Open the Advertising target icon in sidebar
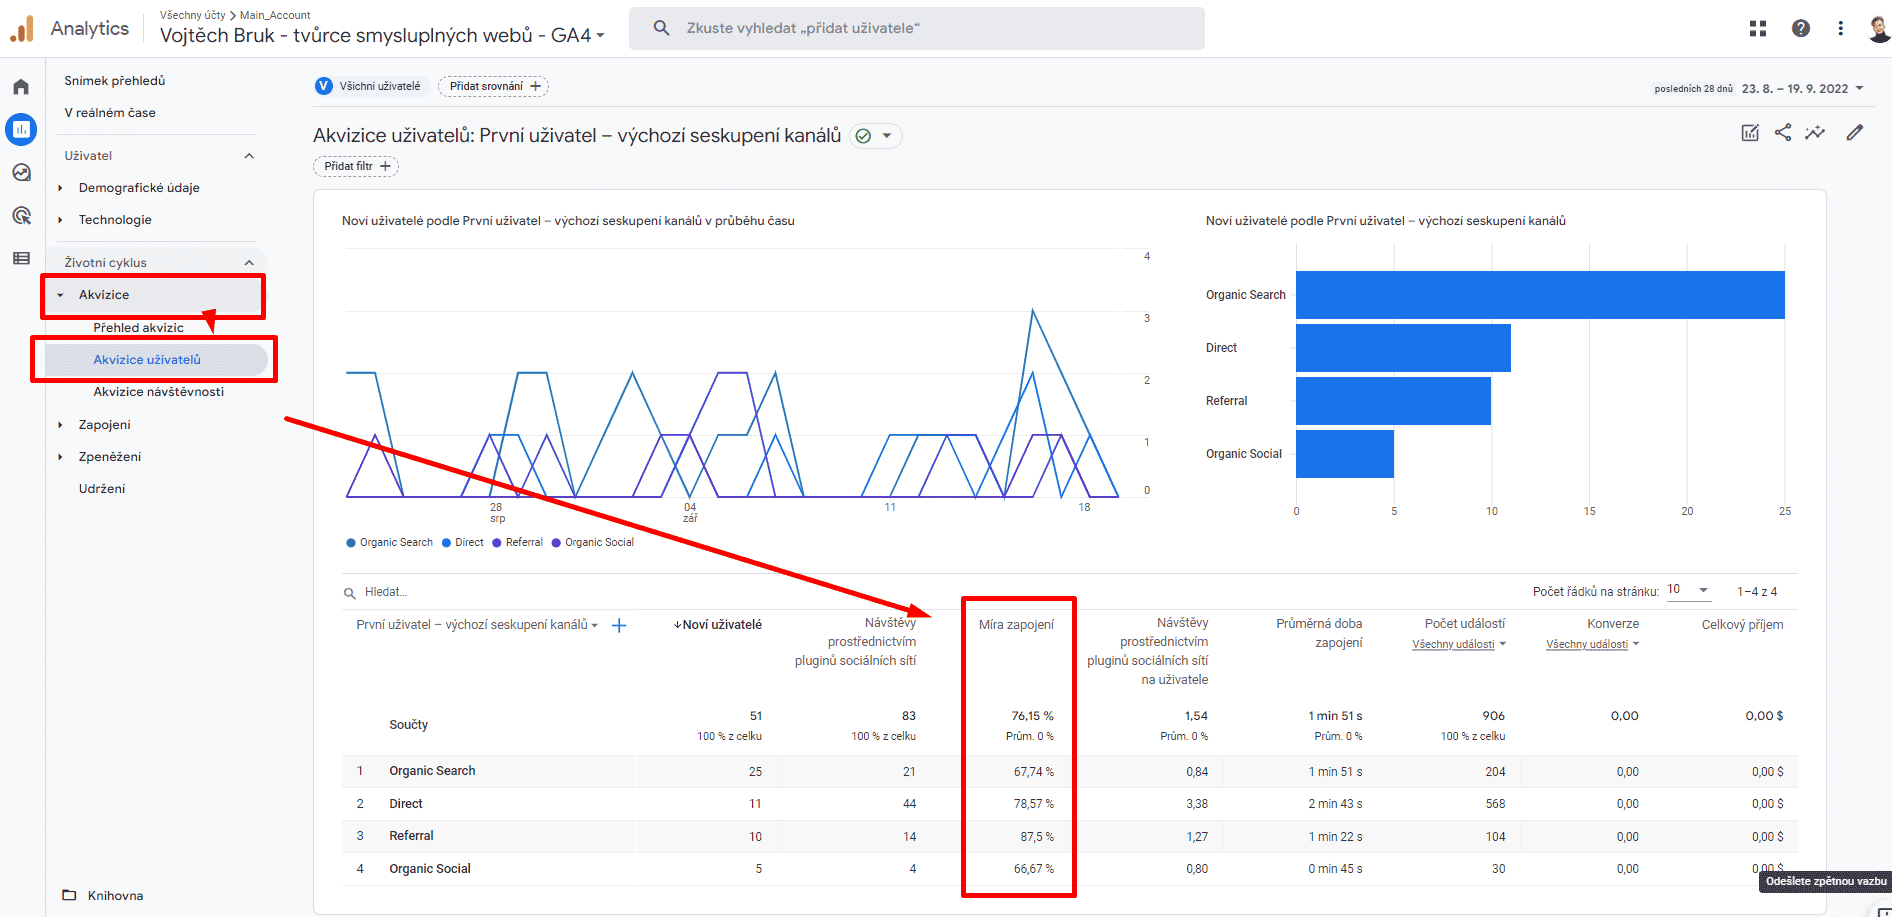This screenshot has width=1892, height=917. [x=21, y=215]
